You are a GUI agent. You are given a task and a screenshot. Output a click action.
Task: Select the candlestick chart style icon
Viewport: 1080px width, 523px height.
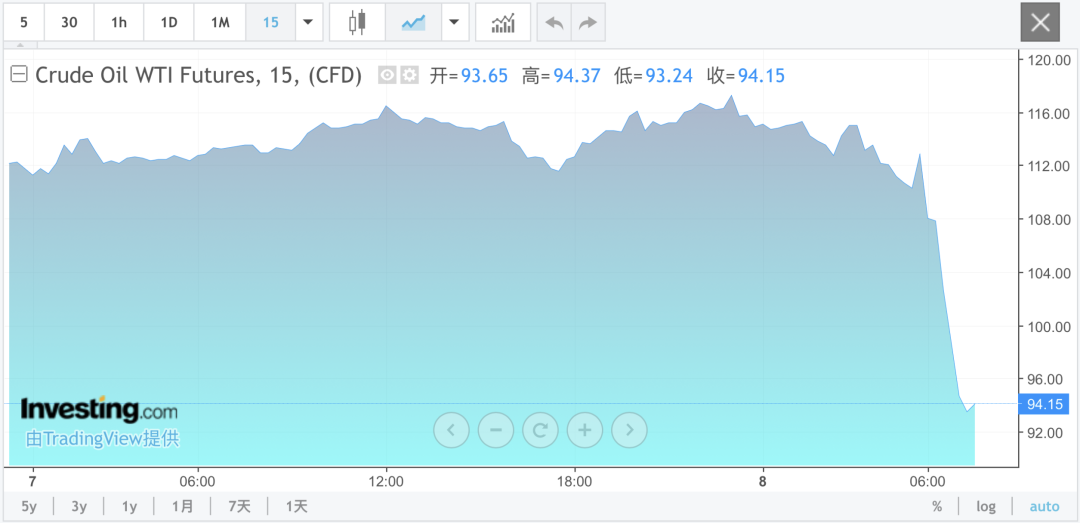(357, 22)
